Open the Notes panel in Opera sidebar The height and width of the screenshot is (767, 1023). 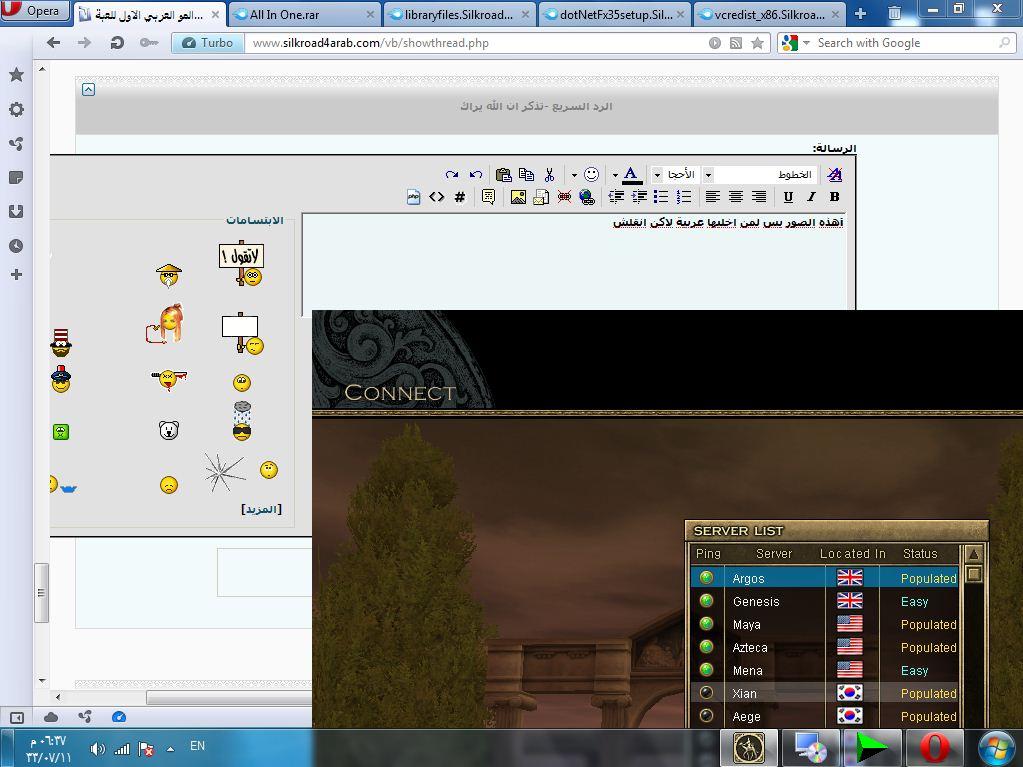pyautogui.click(x=16, y=177)
